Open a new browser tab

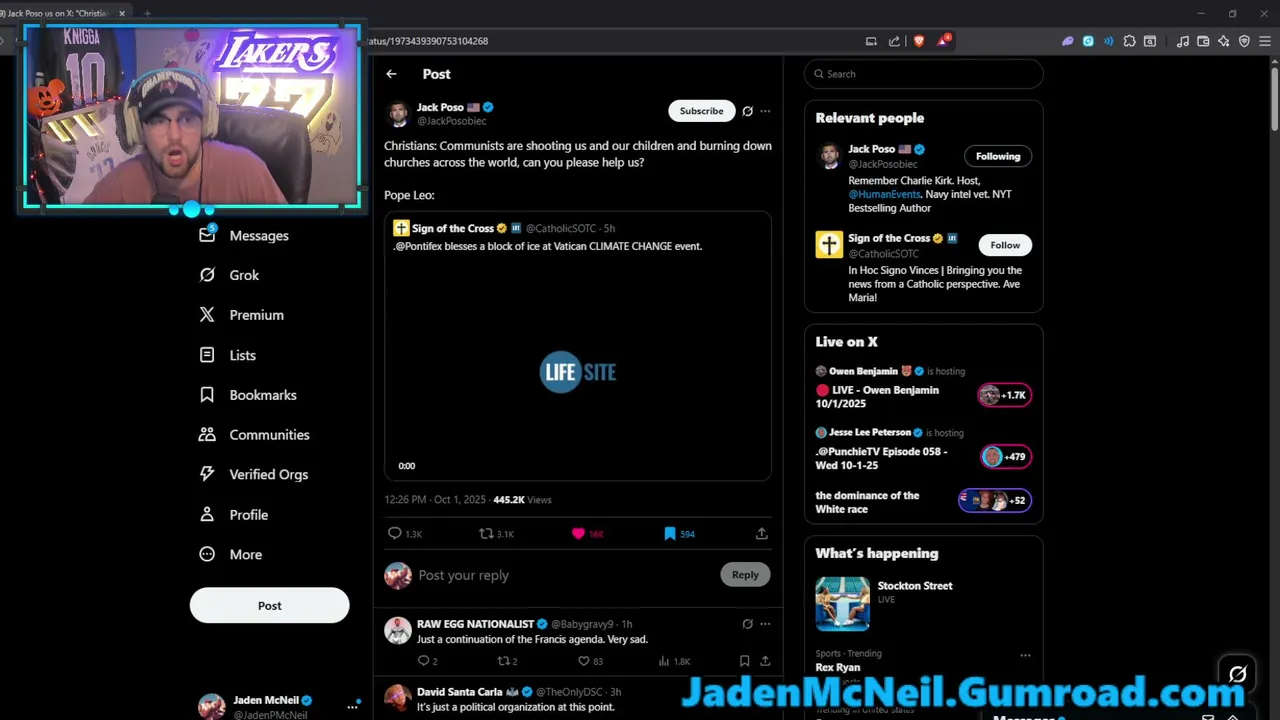(147, 13)
